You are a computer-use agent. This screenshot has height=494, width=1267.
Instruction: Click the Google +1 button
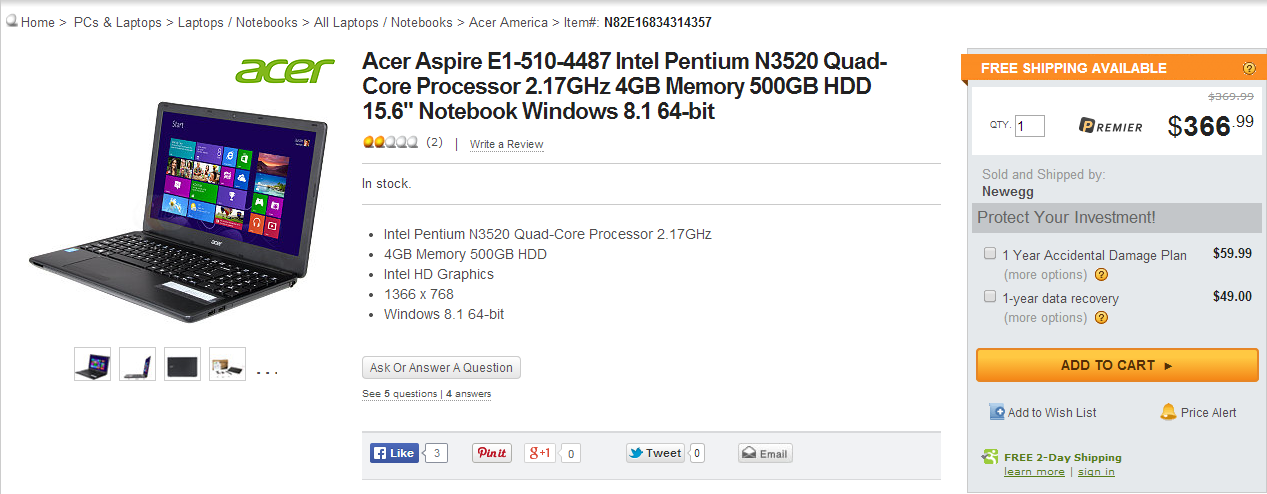(540, 453)
